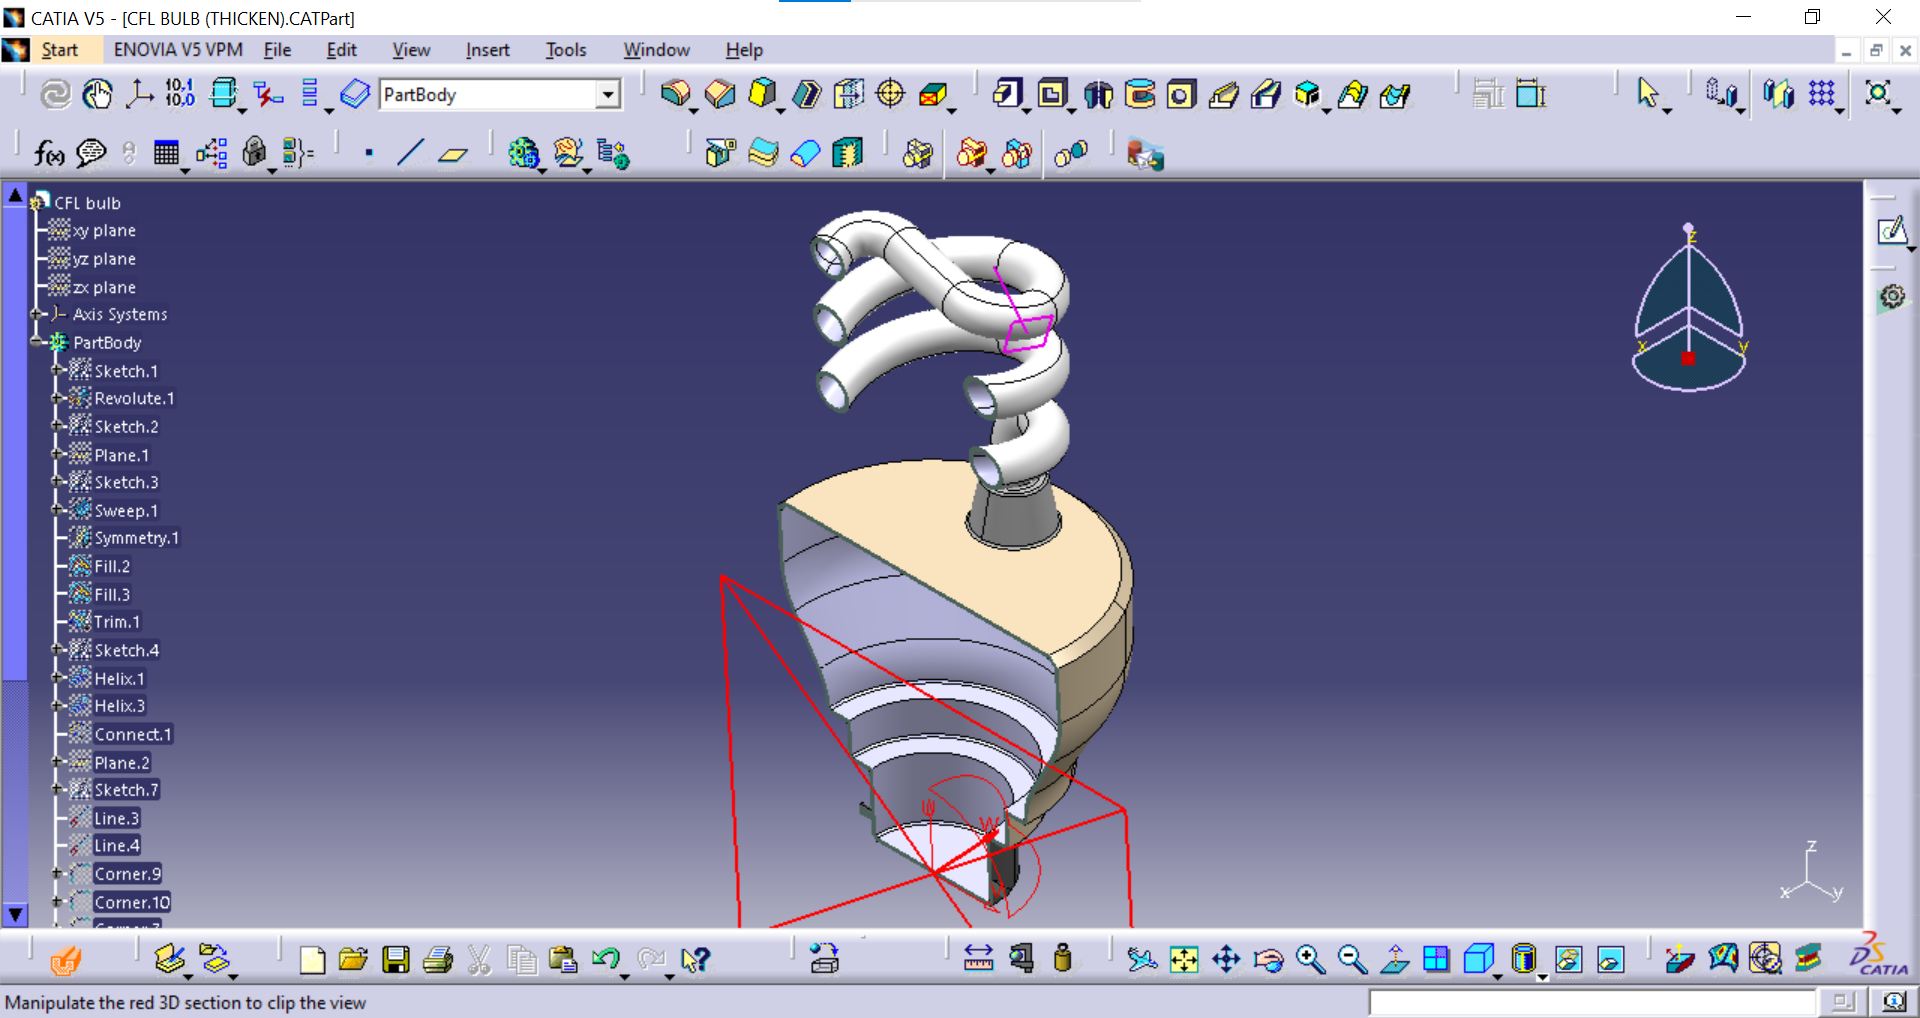Image resolution: width=1920 pixels, height=1018 pixels.
Task: Create a Point with the point tool
Action: 369,153
